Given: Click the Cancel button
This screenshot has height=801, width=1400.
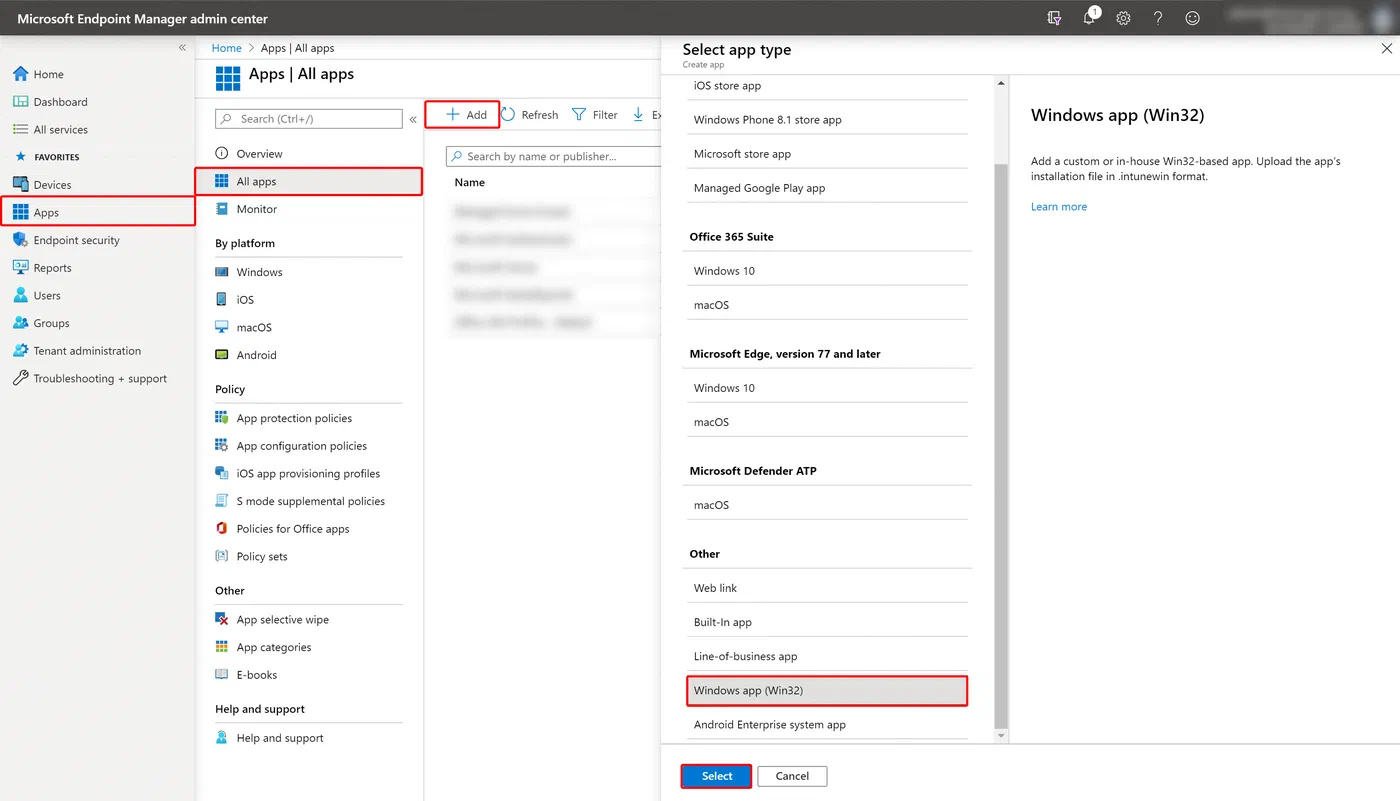Looking at the screenshot, I should click(x=792, y=776).
